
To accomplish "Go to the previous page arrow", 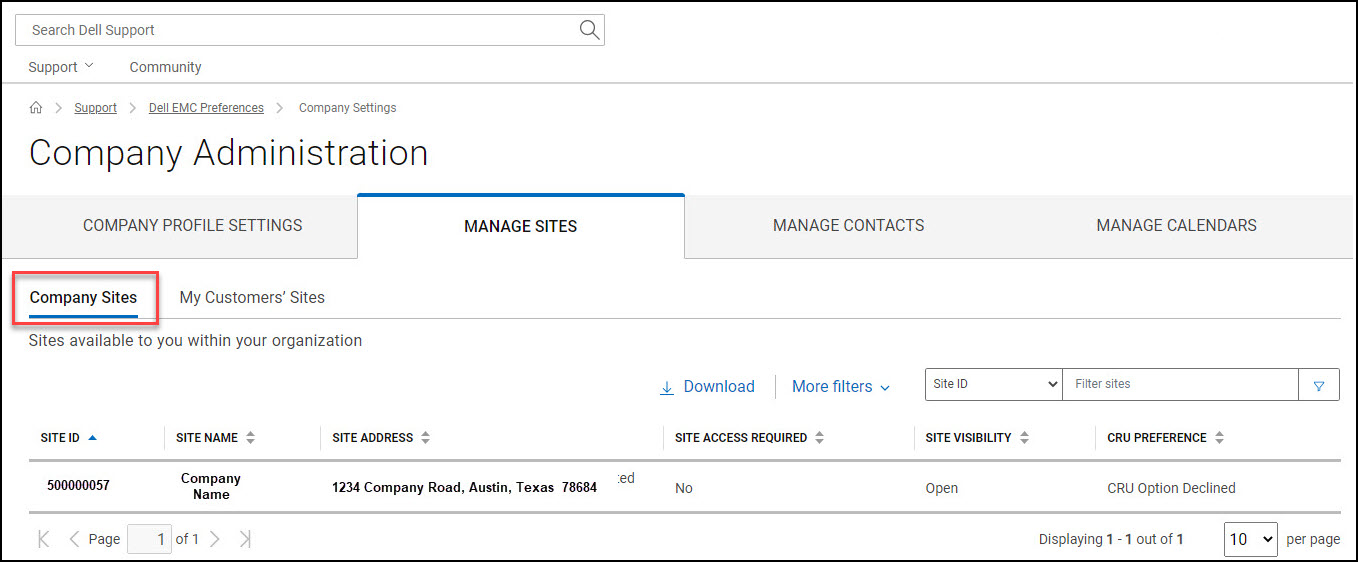I will click(74, 539).
